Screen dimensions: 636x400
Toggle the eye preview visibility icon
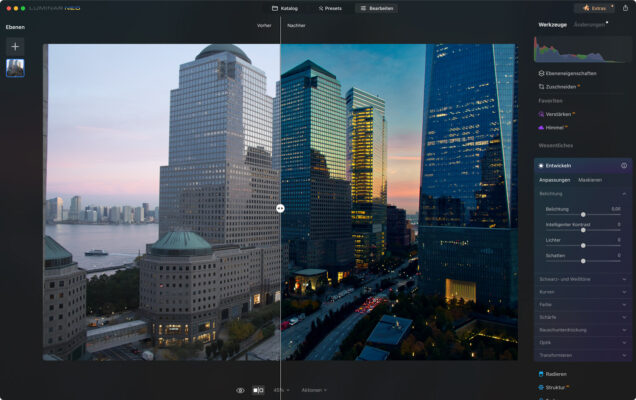click(x=240, y=390)
